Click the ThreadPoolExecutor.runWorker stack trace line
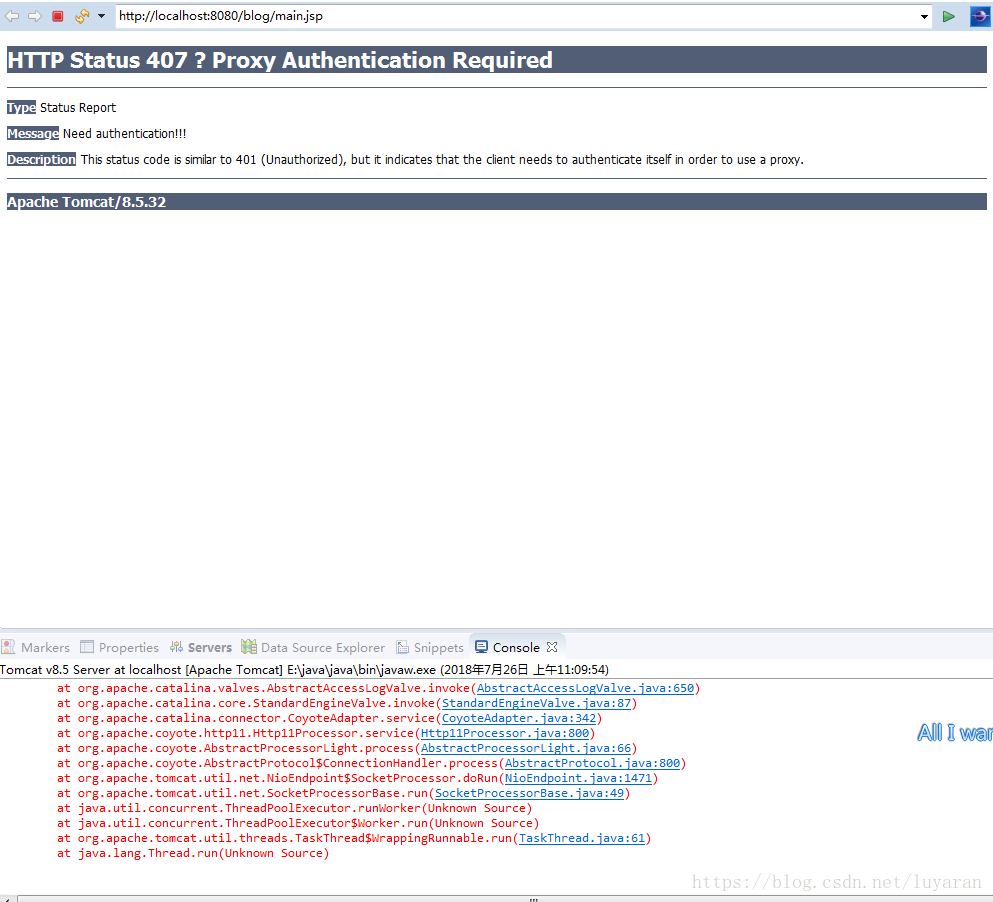This screenshot has width=993, height=902. pos(294,809)
